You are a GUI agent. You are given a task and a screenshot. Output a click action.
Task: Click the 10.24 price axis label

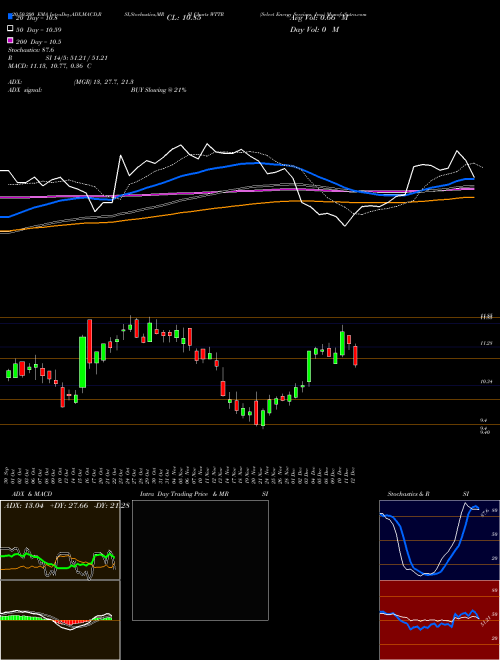coord(486,382)
